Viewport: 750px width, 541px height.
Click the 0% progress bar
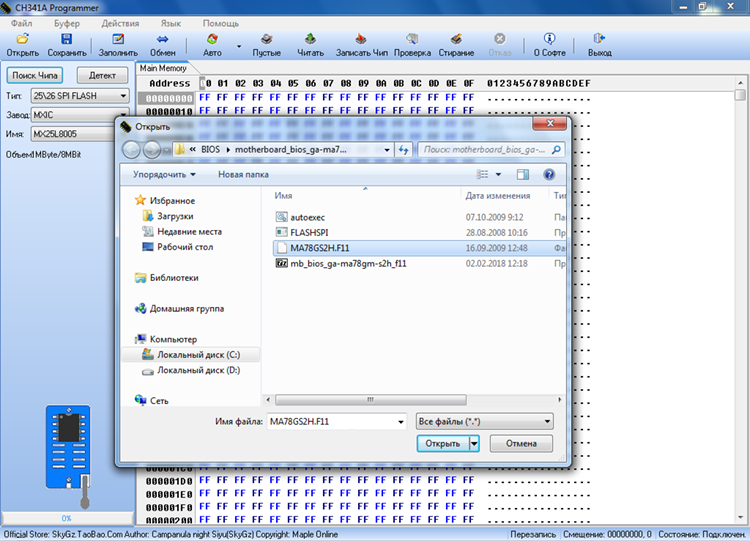(x=67, y=518)
